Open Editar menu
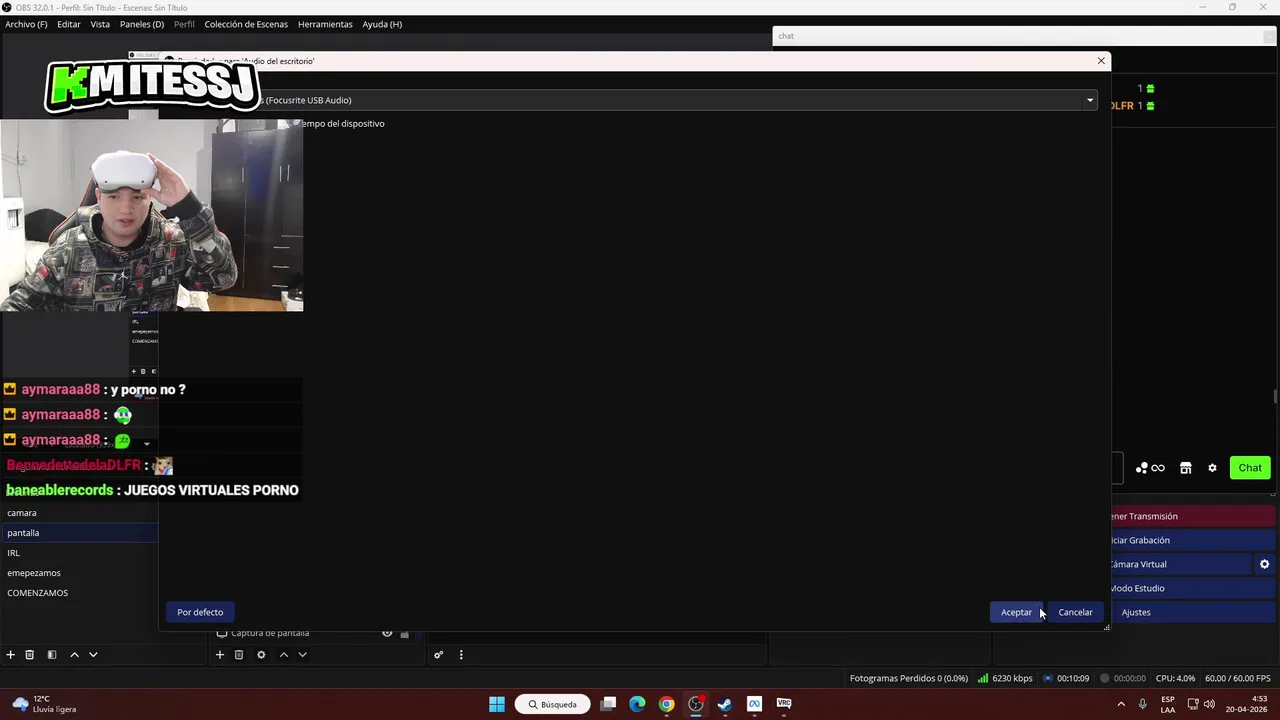1280x720 pixels. tap(69, 24)
